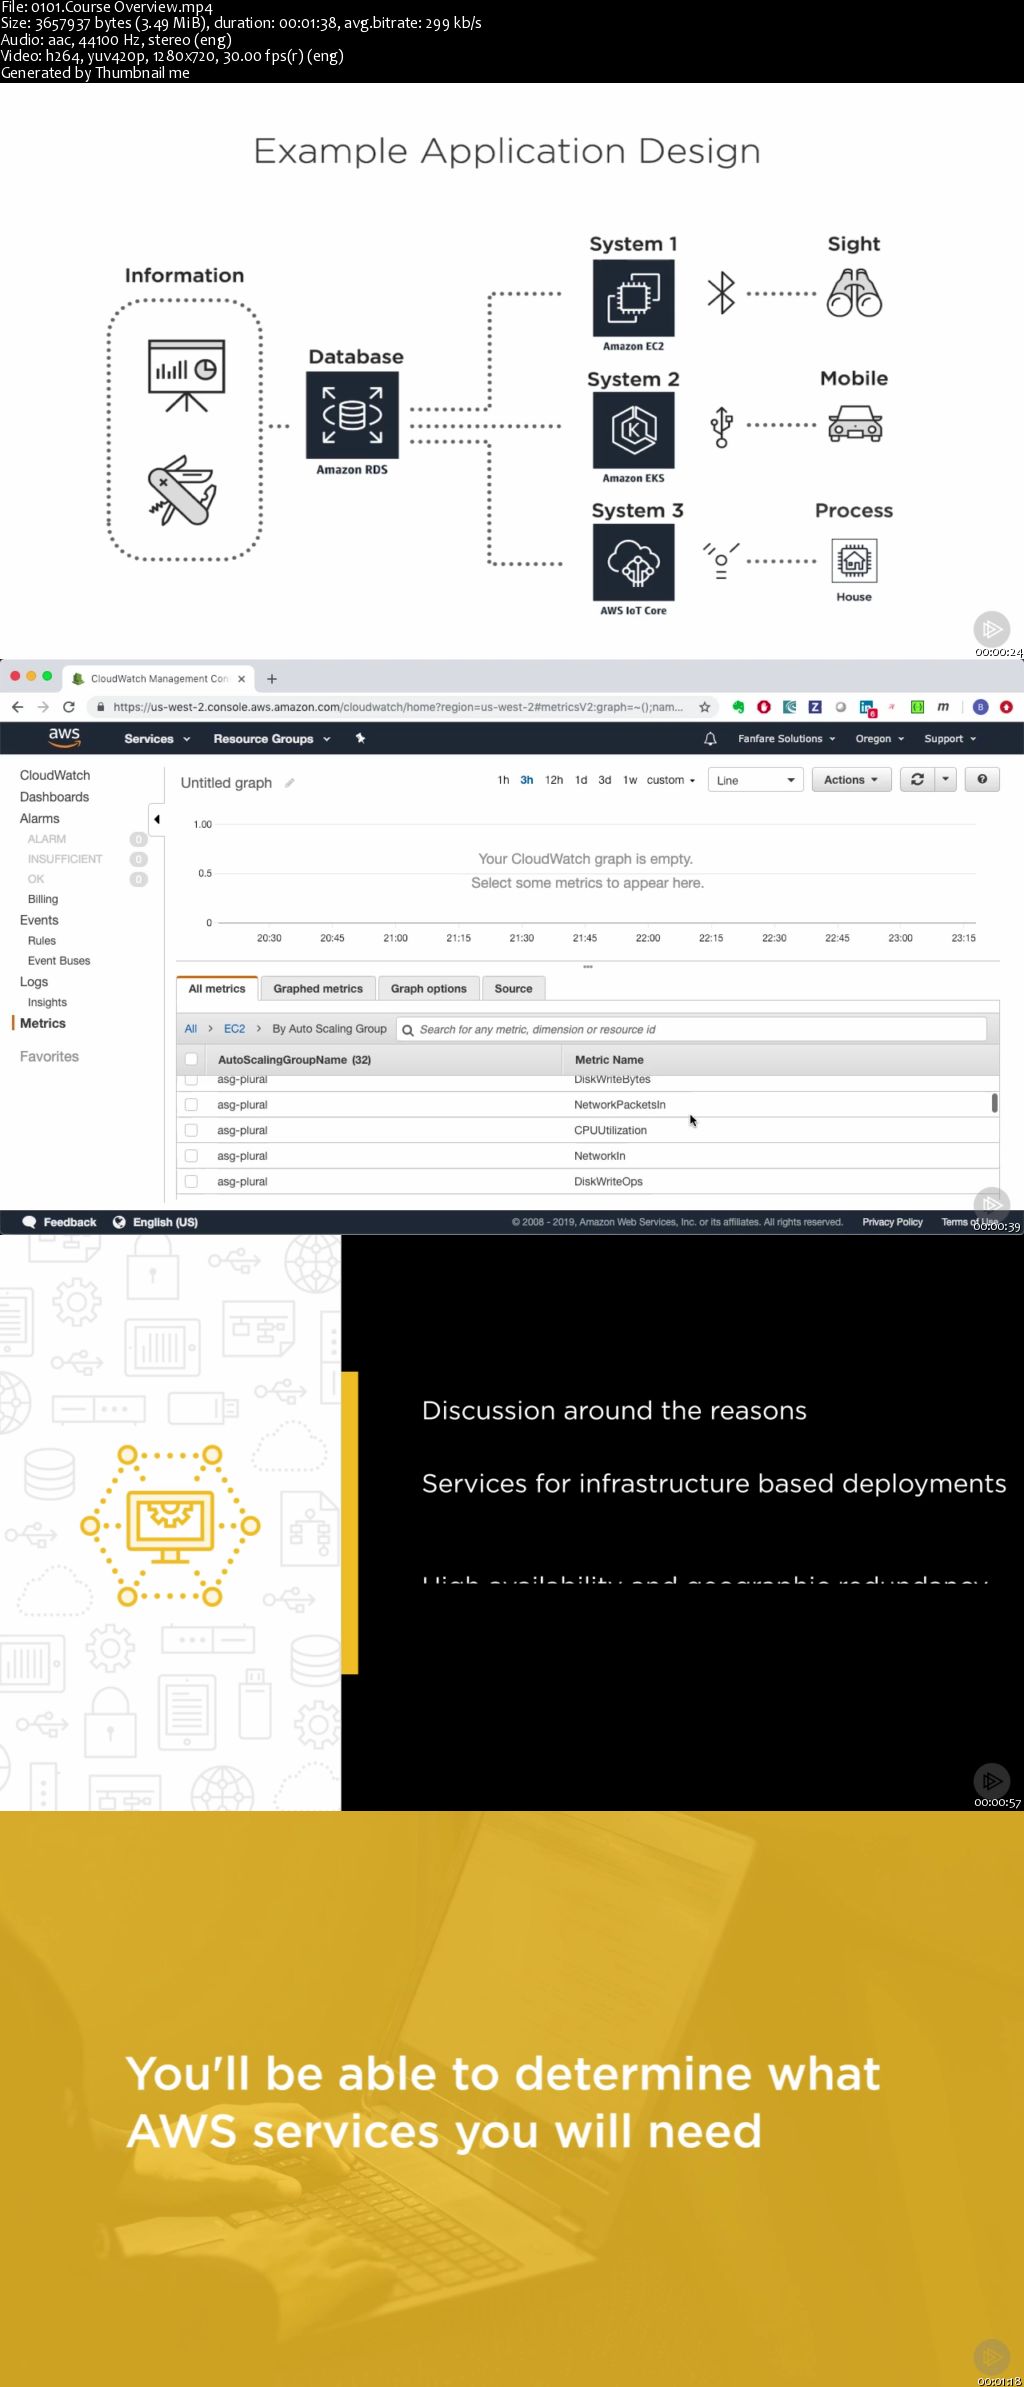This screenshot has height=2387, width=1024.
Task: Click the LinkedIn extension icon
Action: 867,707
